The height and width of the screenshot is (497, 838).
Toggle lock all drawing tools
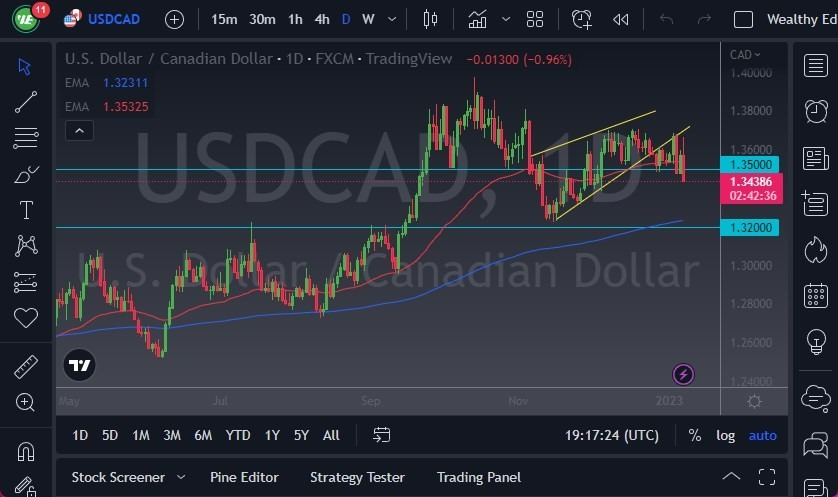click(x=25, y=486)
